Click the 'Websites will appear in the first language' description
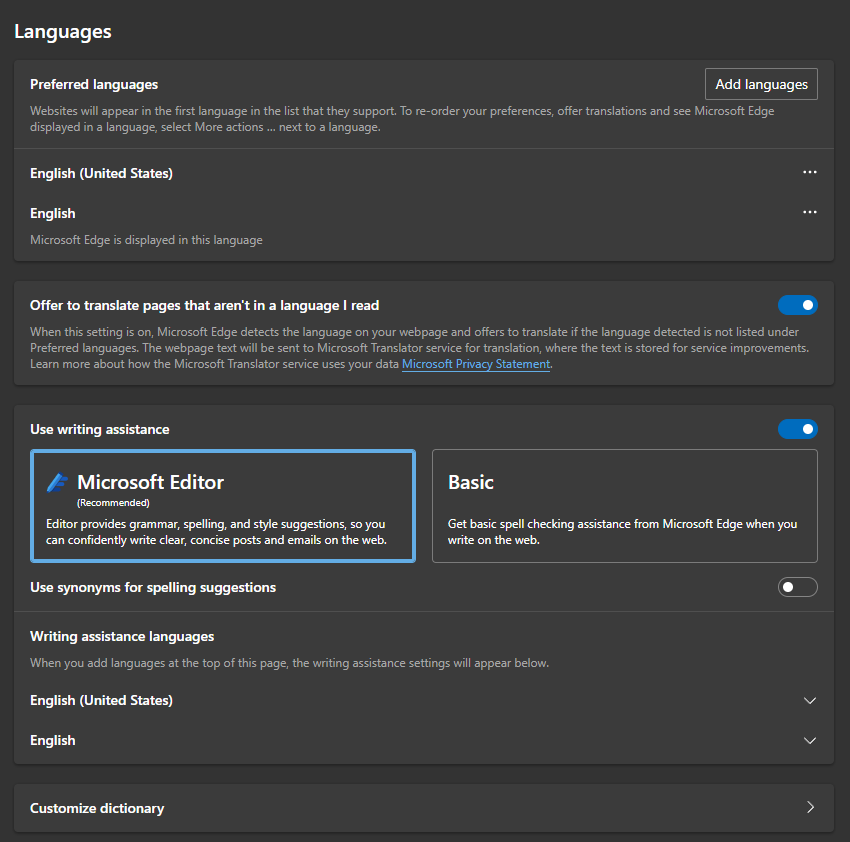The width and height of the screenshot is (850, 842). [402, 119]
